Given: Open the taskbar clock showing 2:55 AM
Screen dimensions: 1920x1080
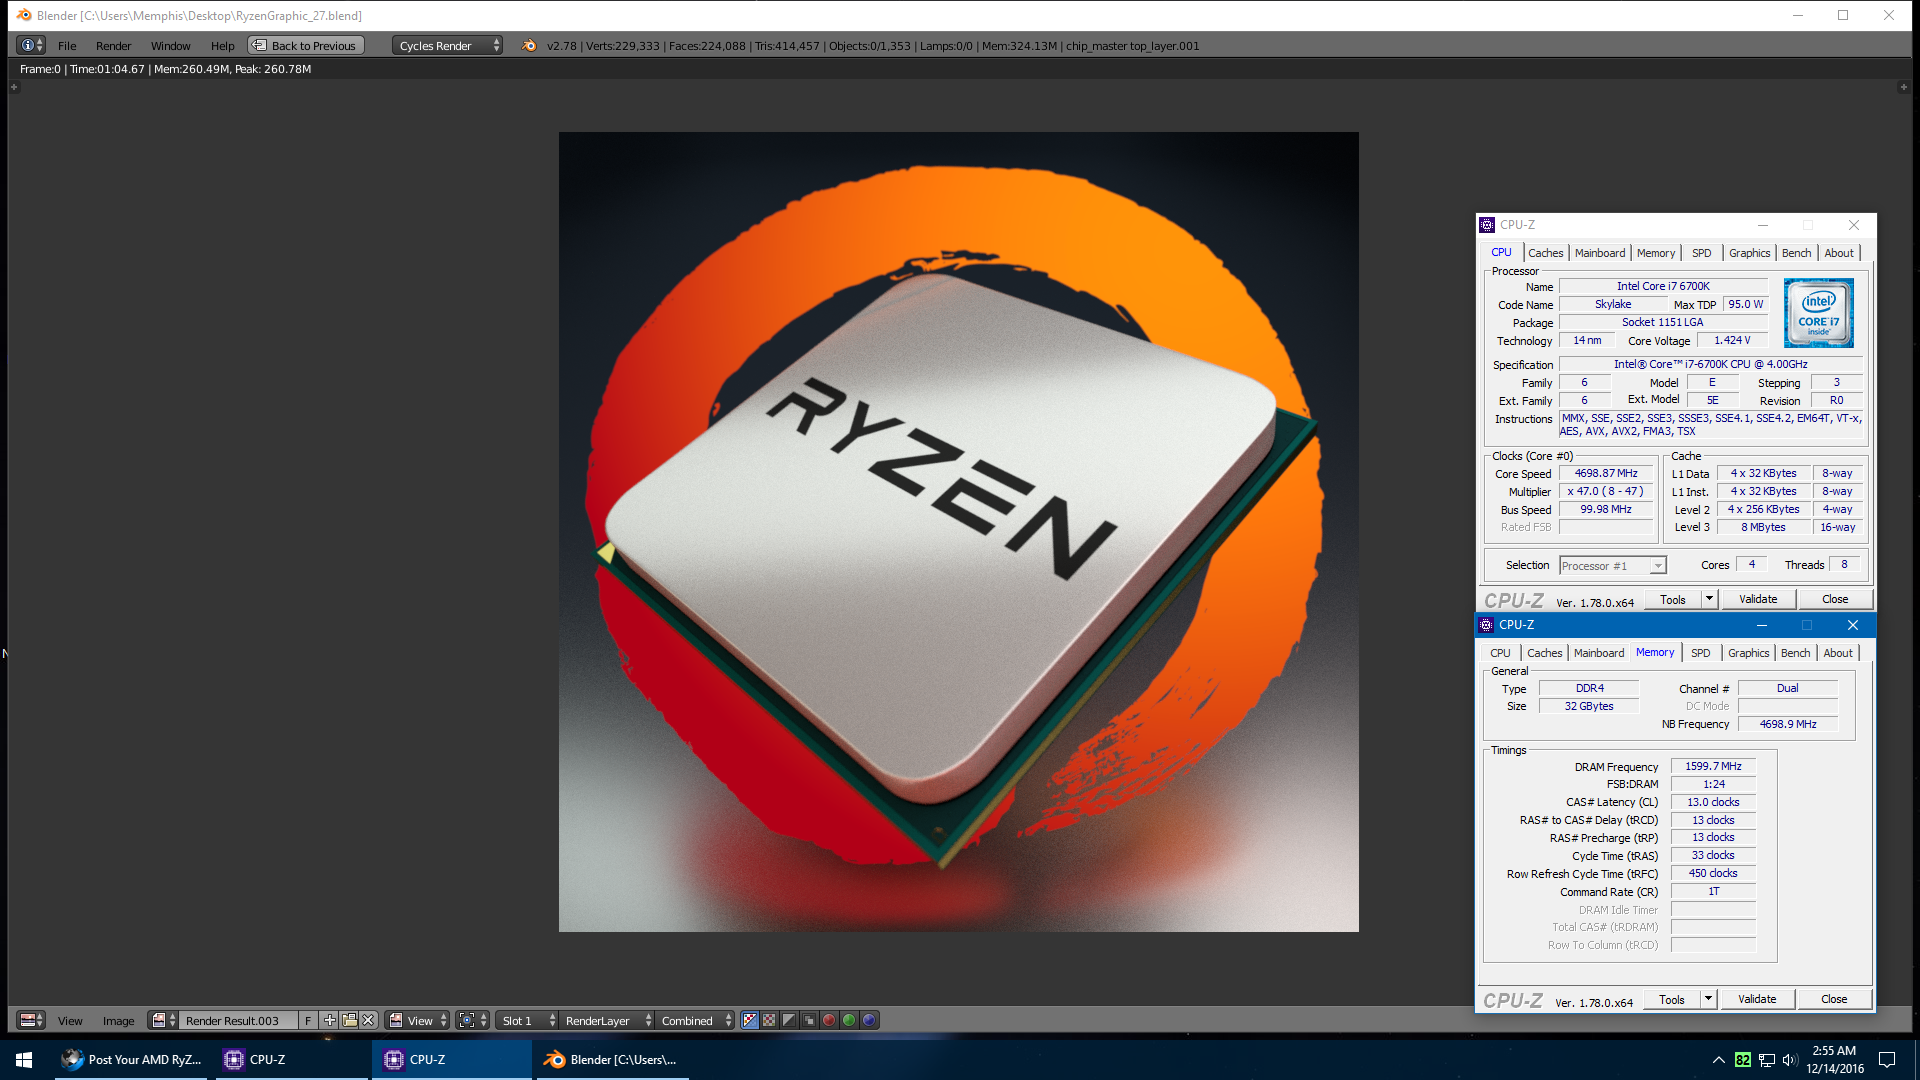Looking at the screenshot, I should point(1834,1059).
